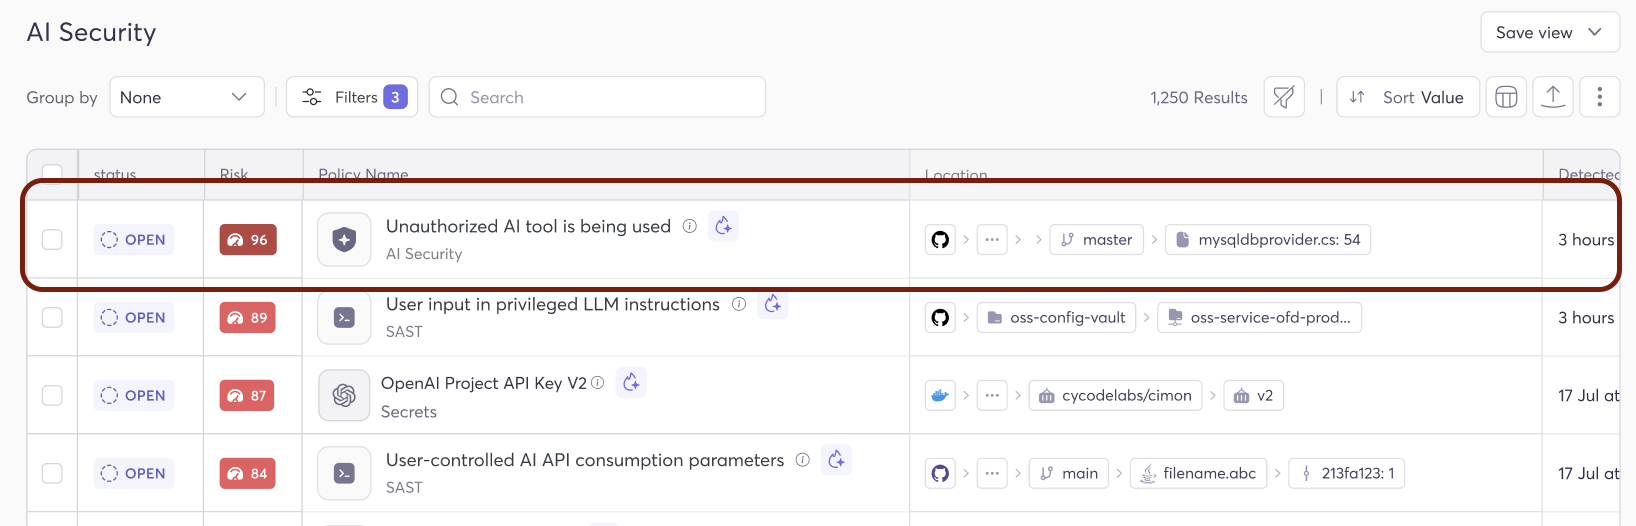Open the Group by None dropdown
Screen dimensions: 1636x526
click(x=187, y=97)
